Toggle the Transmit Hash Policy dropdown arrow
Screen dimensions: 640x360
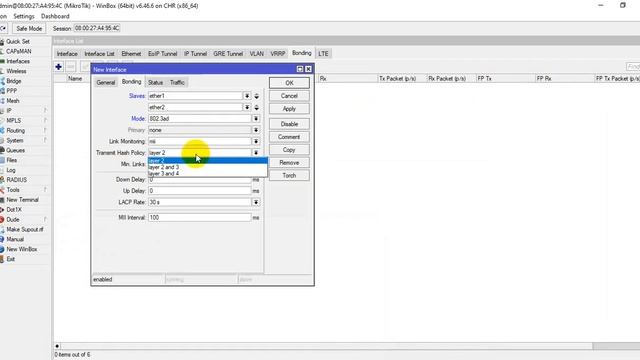click(x=256, y=153)
